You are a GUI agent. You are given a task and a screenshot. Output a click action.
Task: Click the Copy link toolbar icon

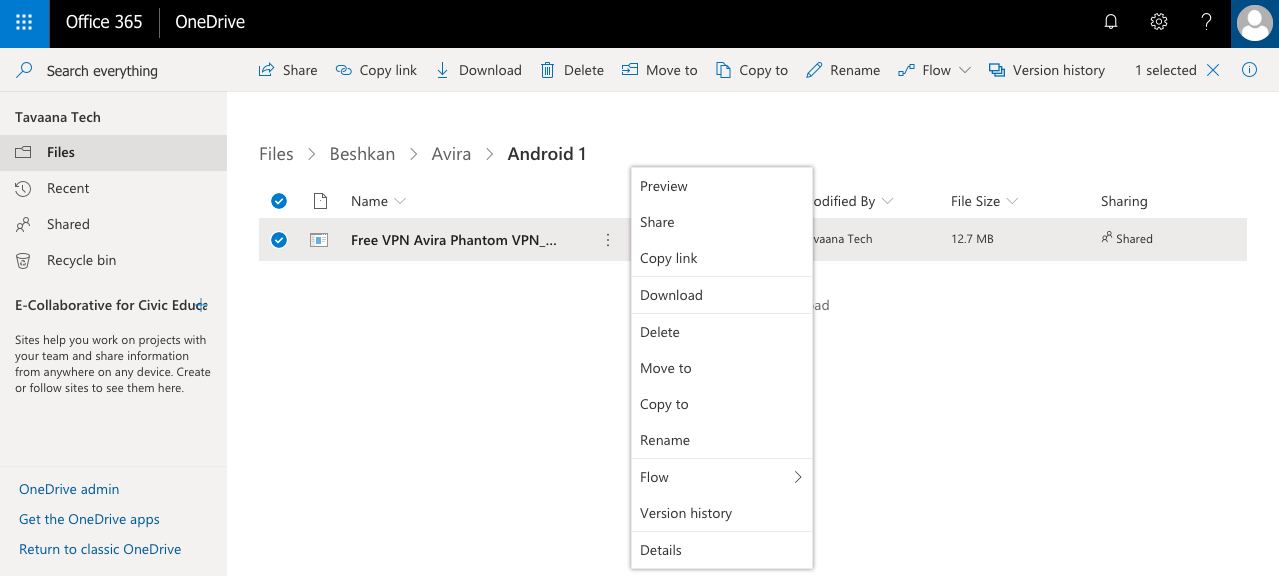pos(343,70)
